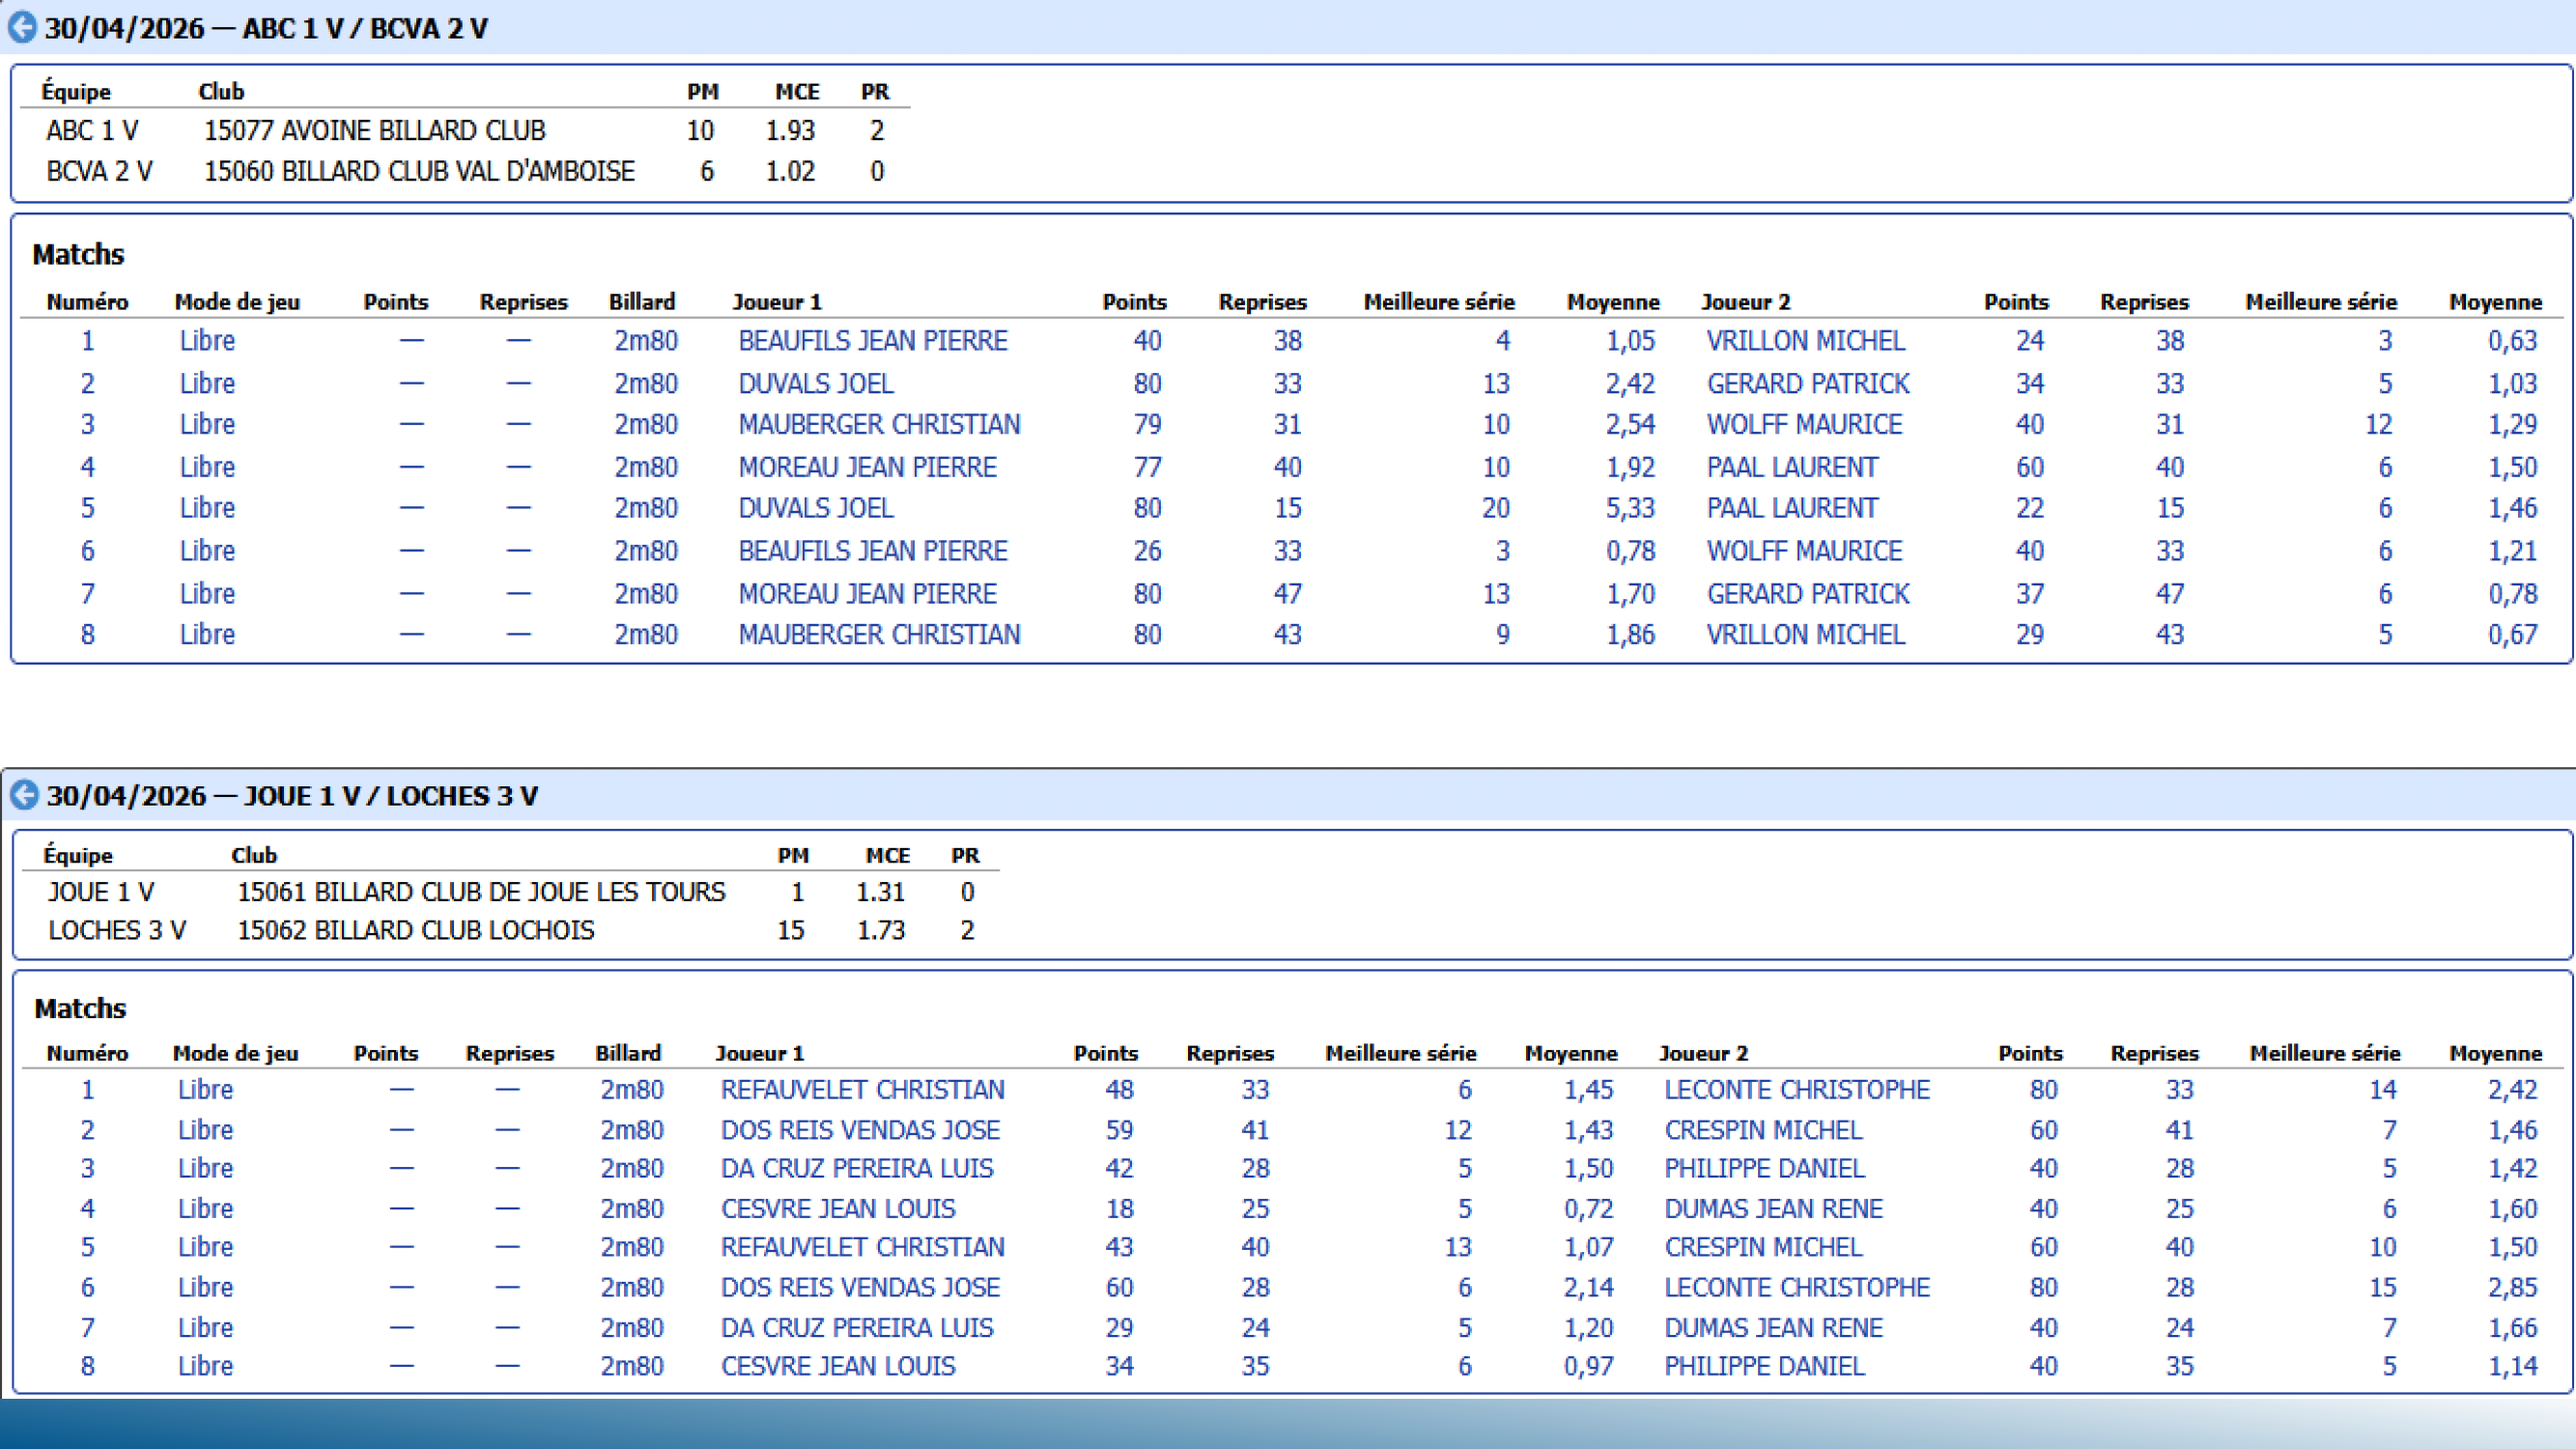Click LECONTE CHRISTOPHE in JOUE match 6
Screen dimensions: 2576x1449
(x=1797, y=1288)
